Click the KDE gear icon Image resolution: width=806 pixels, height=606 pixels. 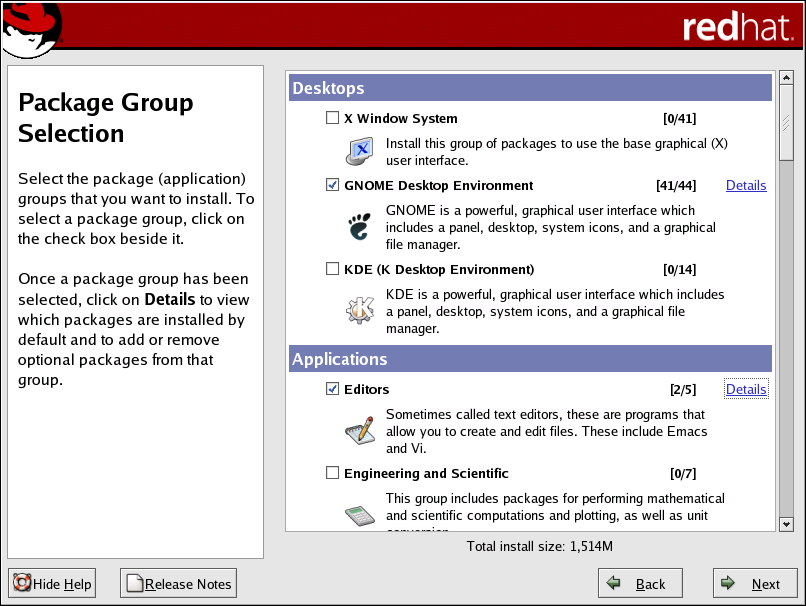coord(358,310)
